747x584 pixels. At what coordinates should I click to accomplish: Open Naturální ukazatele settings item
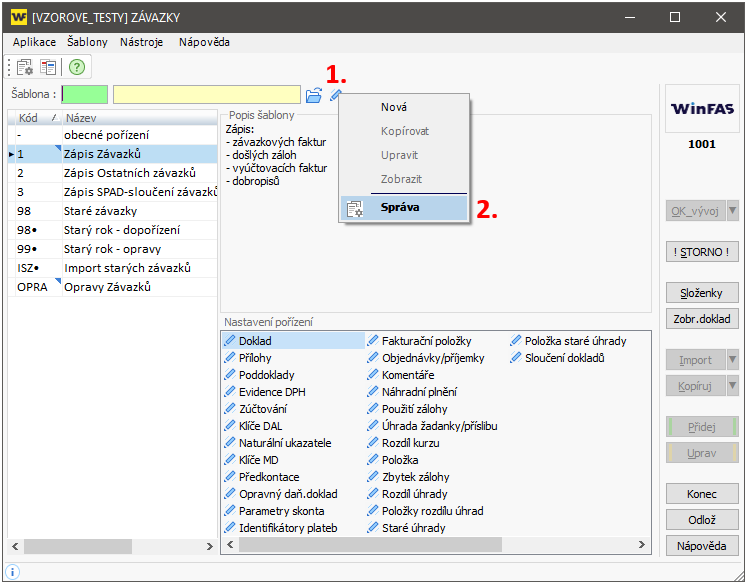[278, 443]
